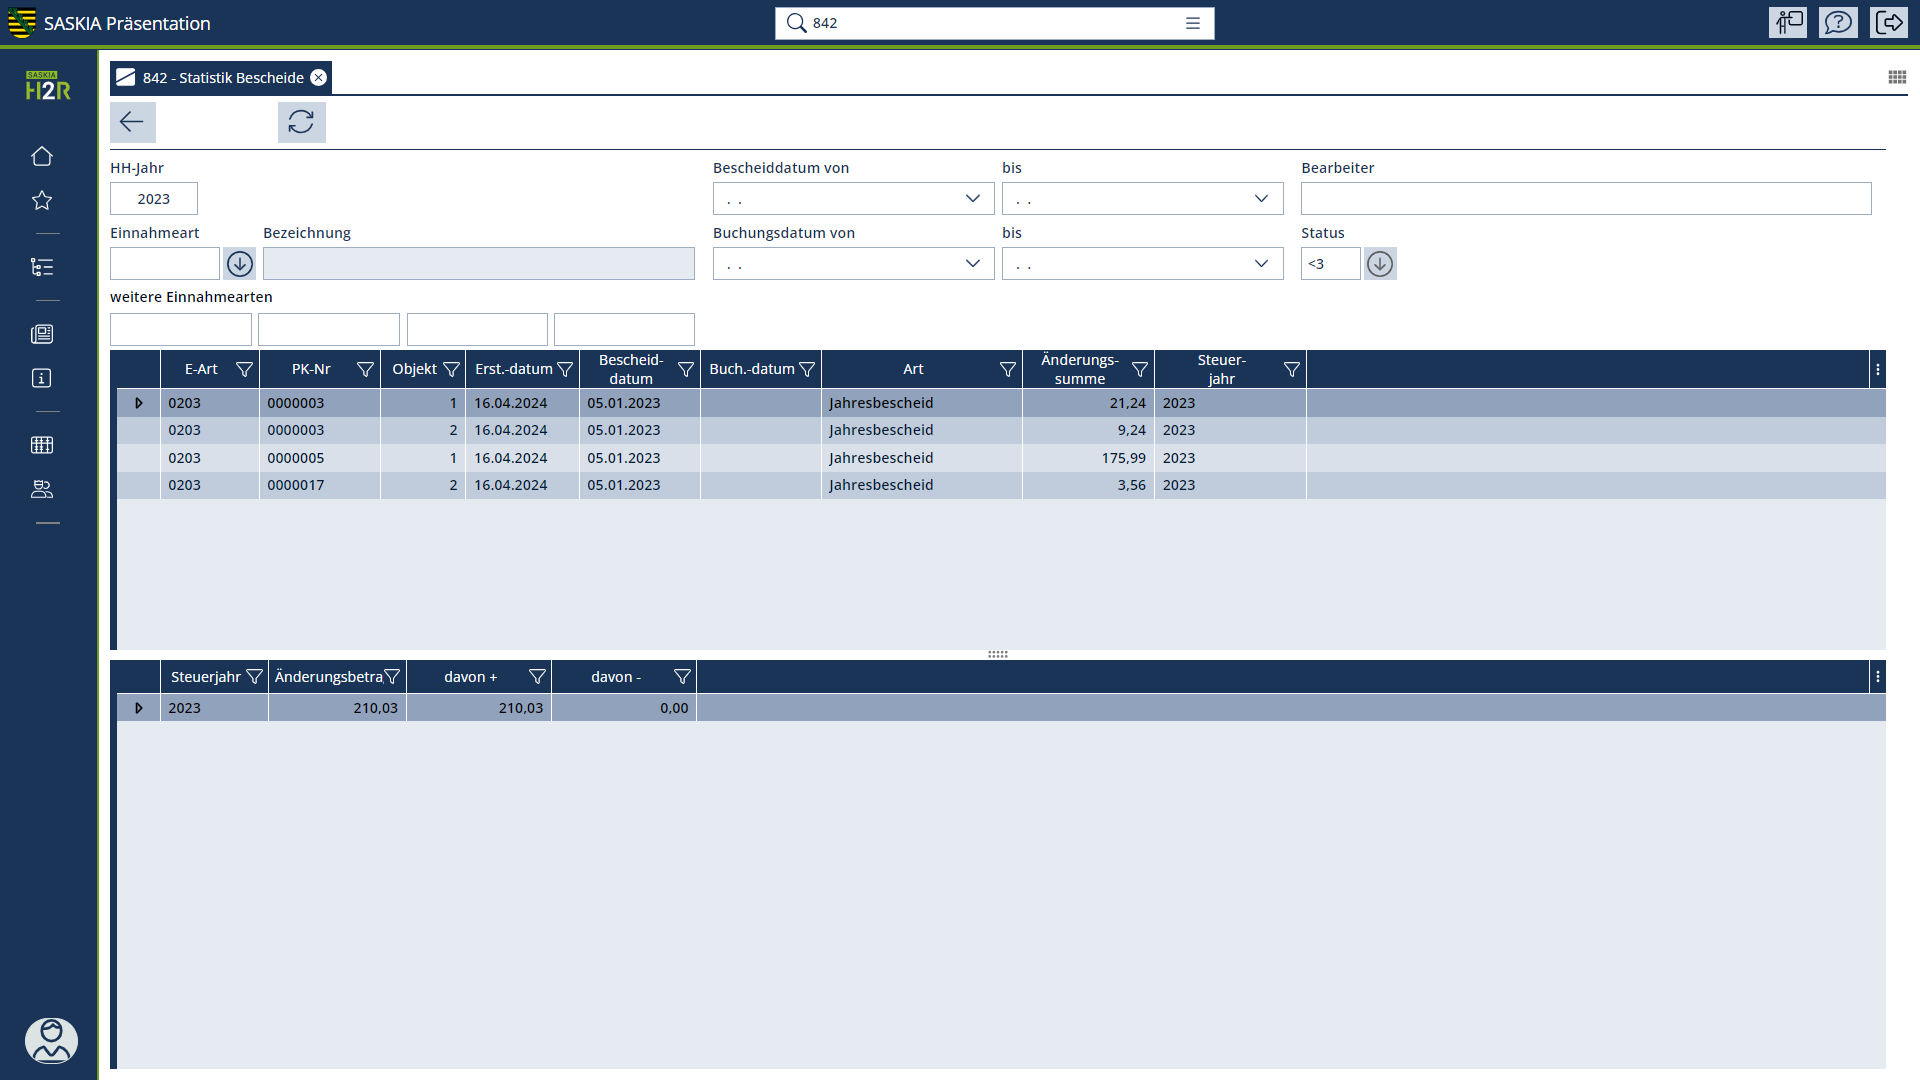
Task: Open the search bar hamburger menu
Action: [1193, 23]
